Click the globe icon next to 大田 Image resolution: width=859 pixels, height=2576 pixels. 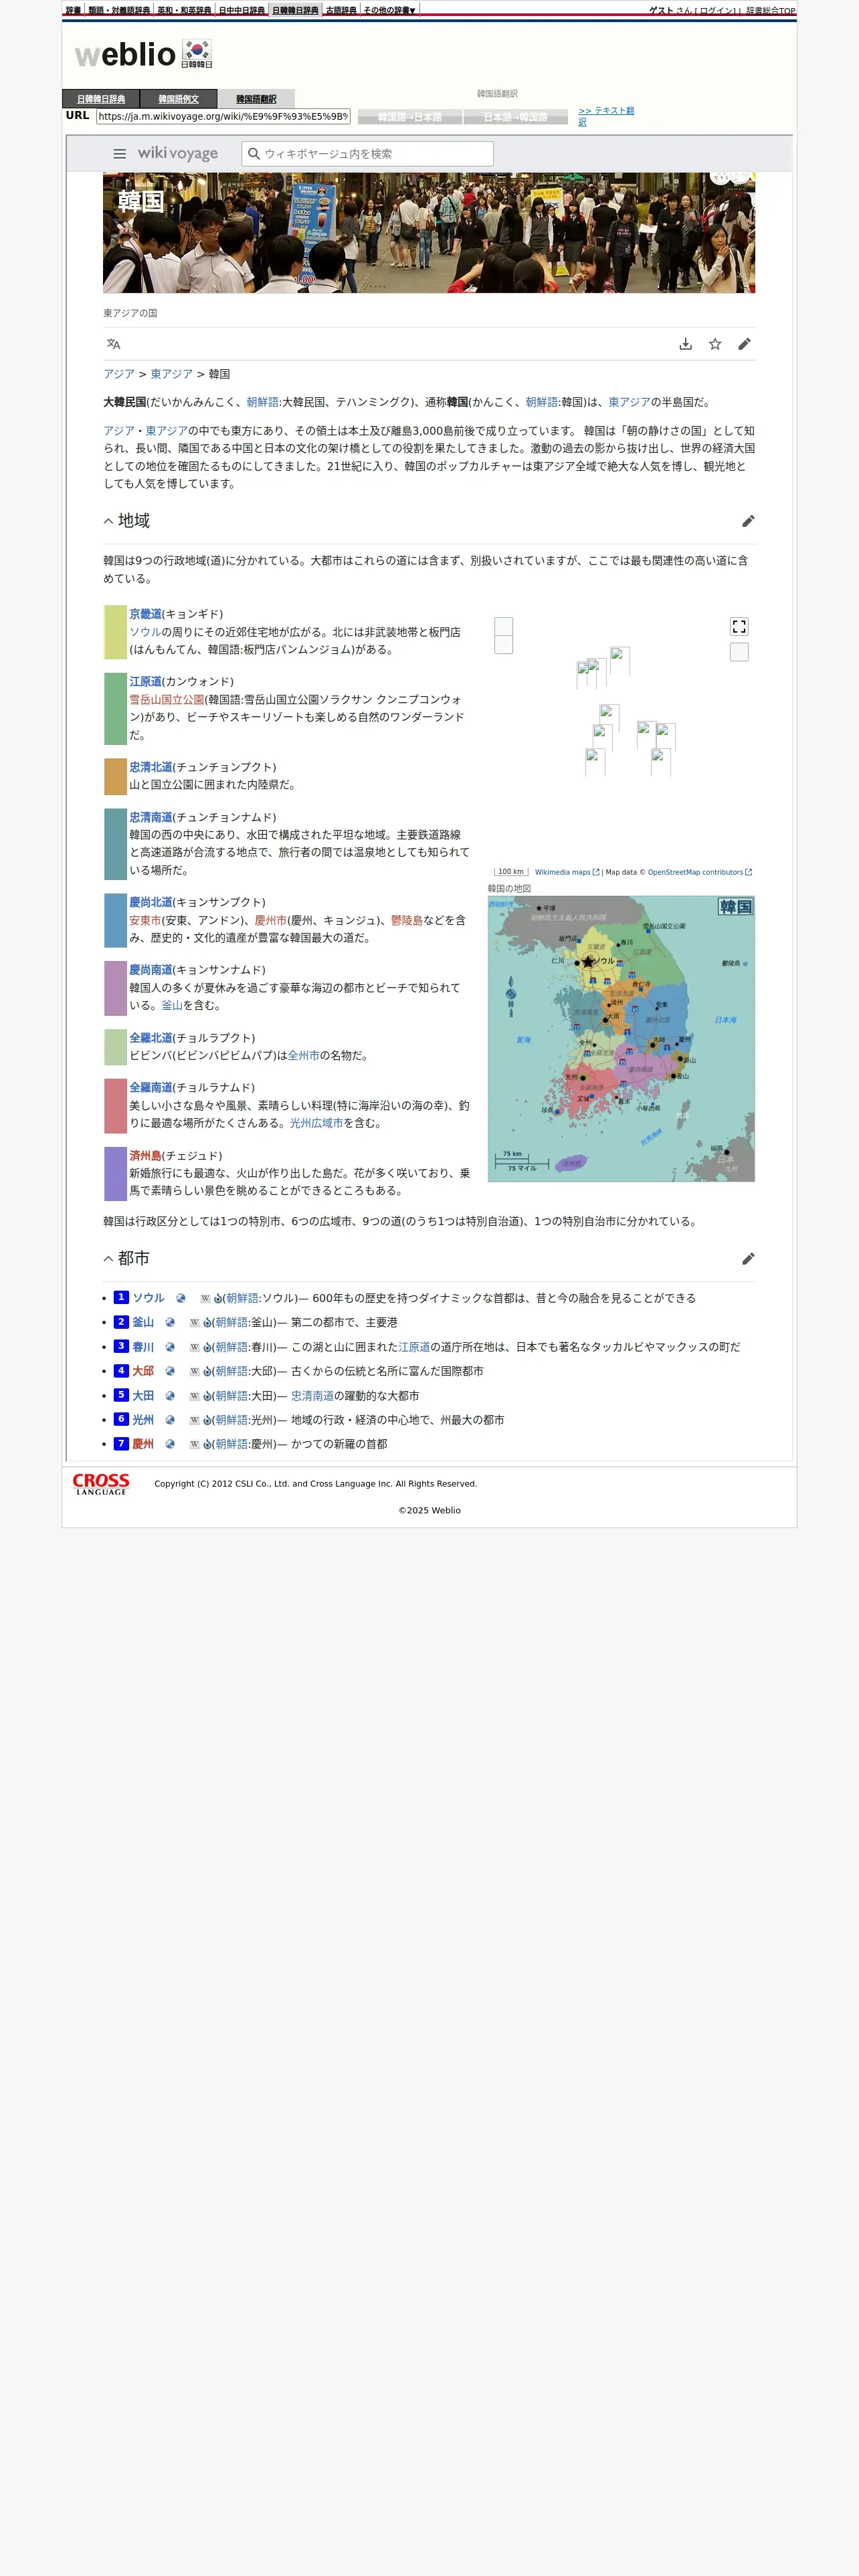click(170, 1396)
